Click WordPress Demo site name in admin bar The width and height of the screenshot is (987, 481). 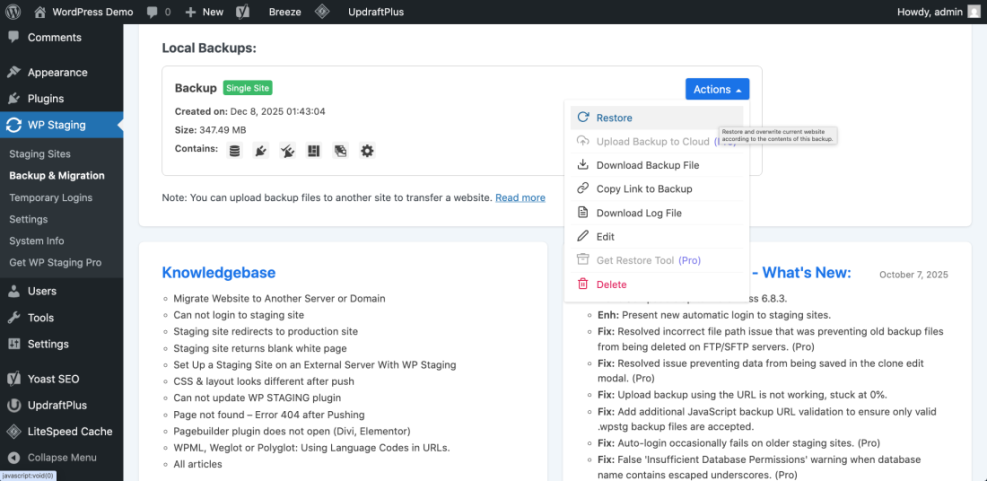(x=93, y=12)
